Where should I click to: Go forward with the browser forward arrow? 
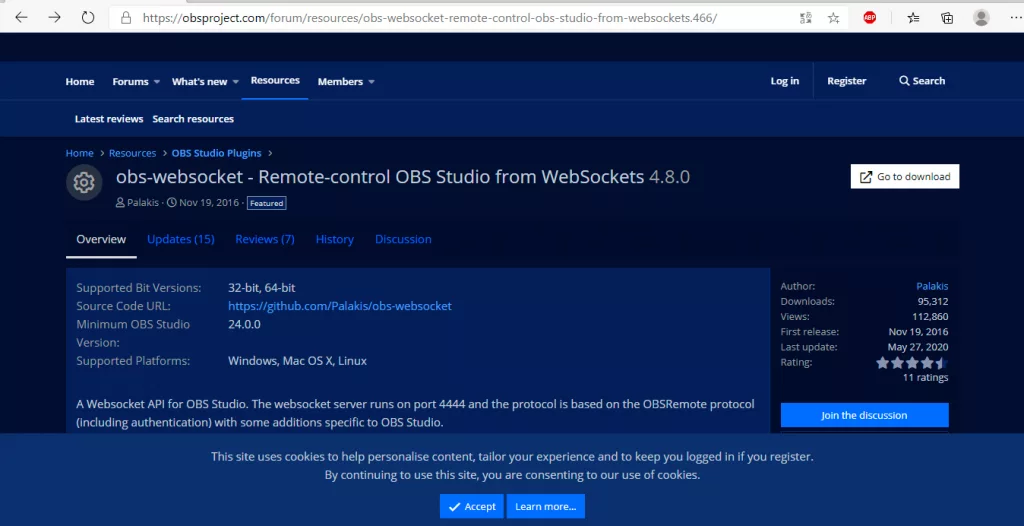[x=55, y=18]
